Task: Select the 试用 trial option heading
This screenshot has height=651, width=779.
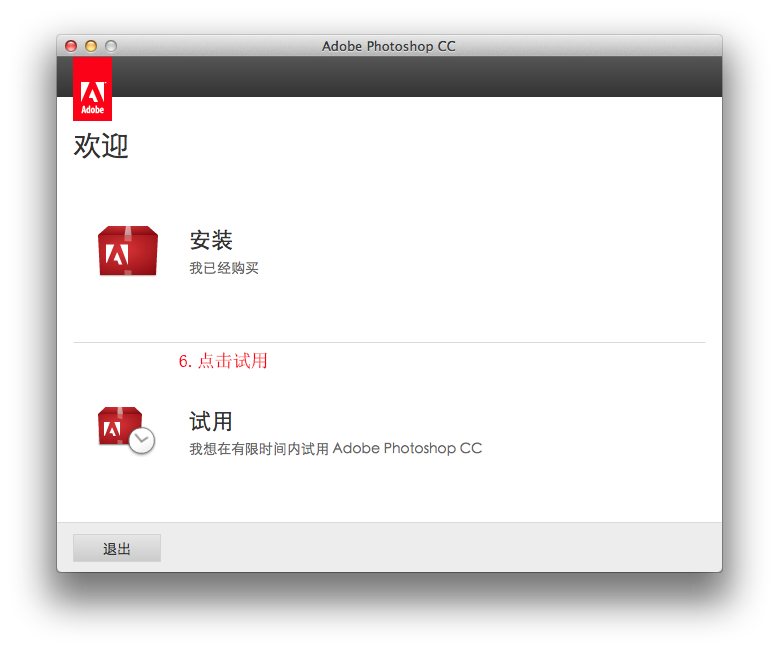Action: point(211,421)
